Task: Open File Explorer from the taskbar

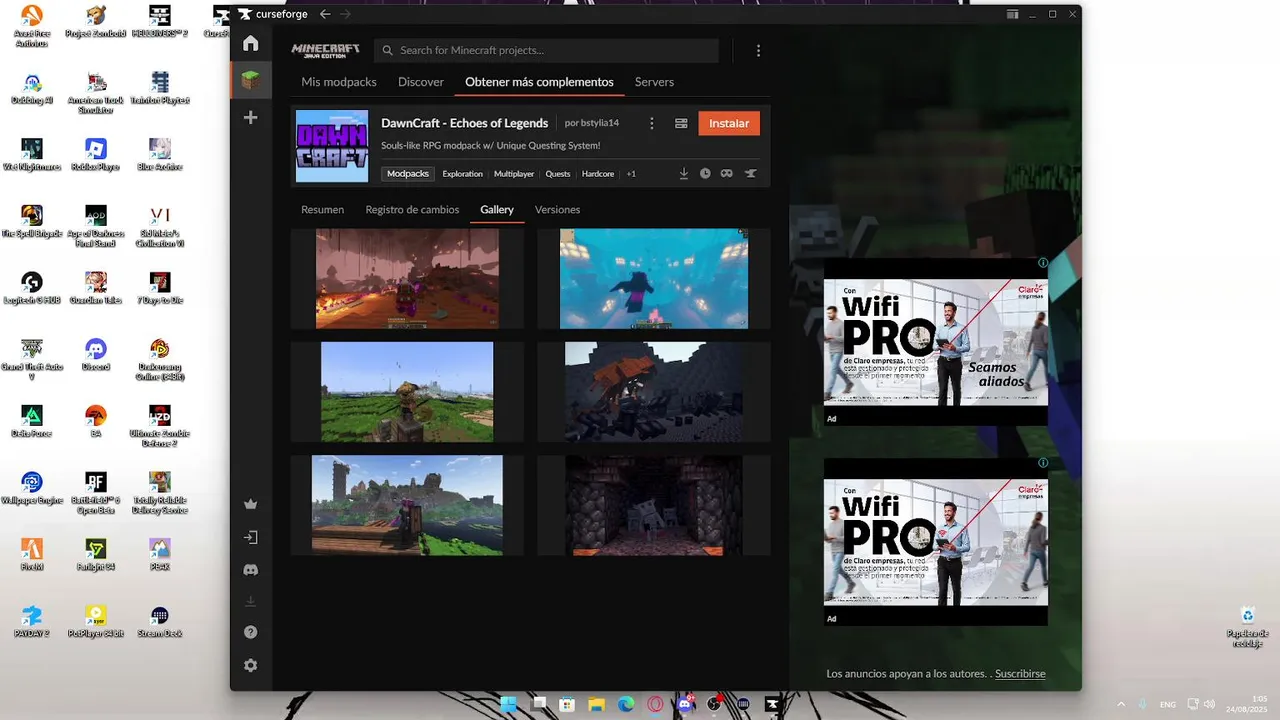Action: tap(596, 704)
